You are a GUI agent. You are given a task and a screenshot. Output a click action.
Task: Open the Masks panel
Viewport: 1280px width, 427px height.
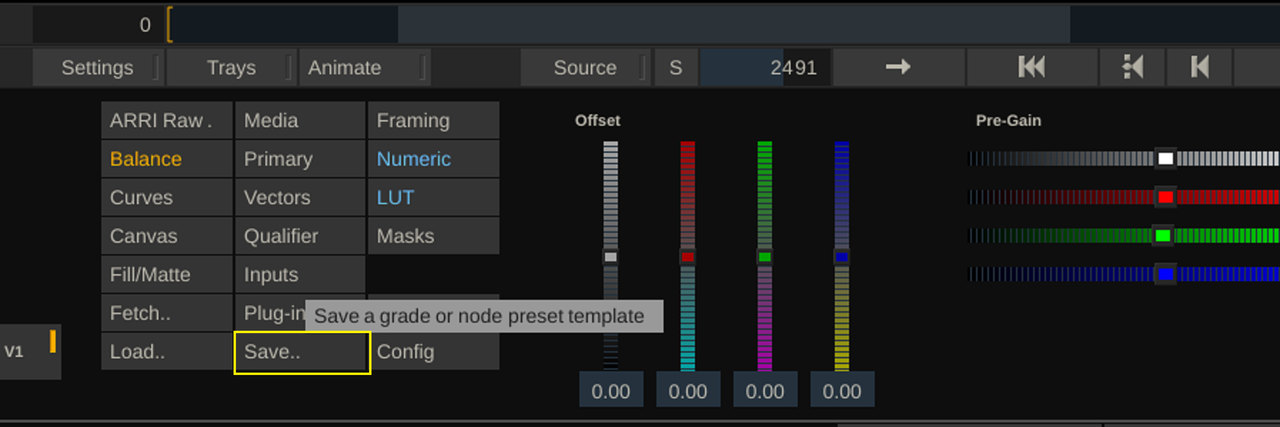click(x=434, y=236)
